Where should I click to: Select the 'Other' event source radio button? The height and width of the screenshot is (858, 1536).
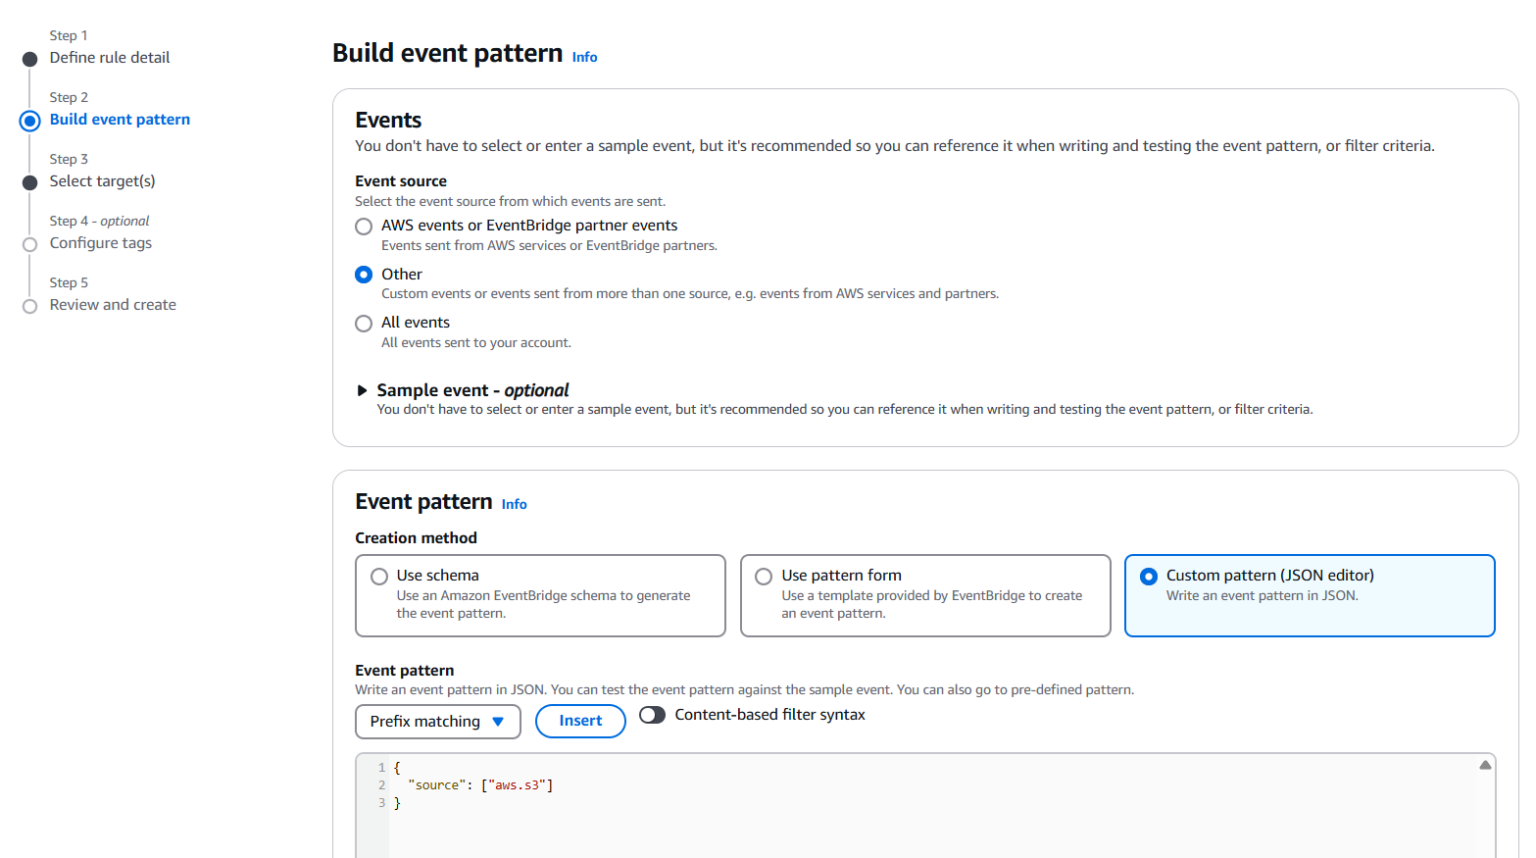[364, 275]
